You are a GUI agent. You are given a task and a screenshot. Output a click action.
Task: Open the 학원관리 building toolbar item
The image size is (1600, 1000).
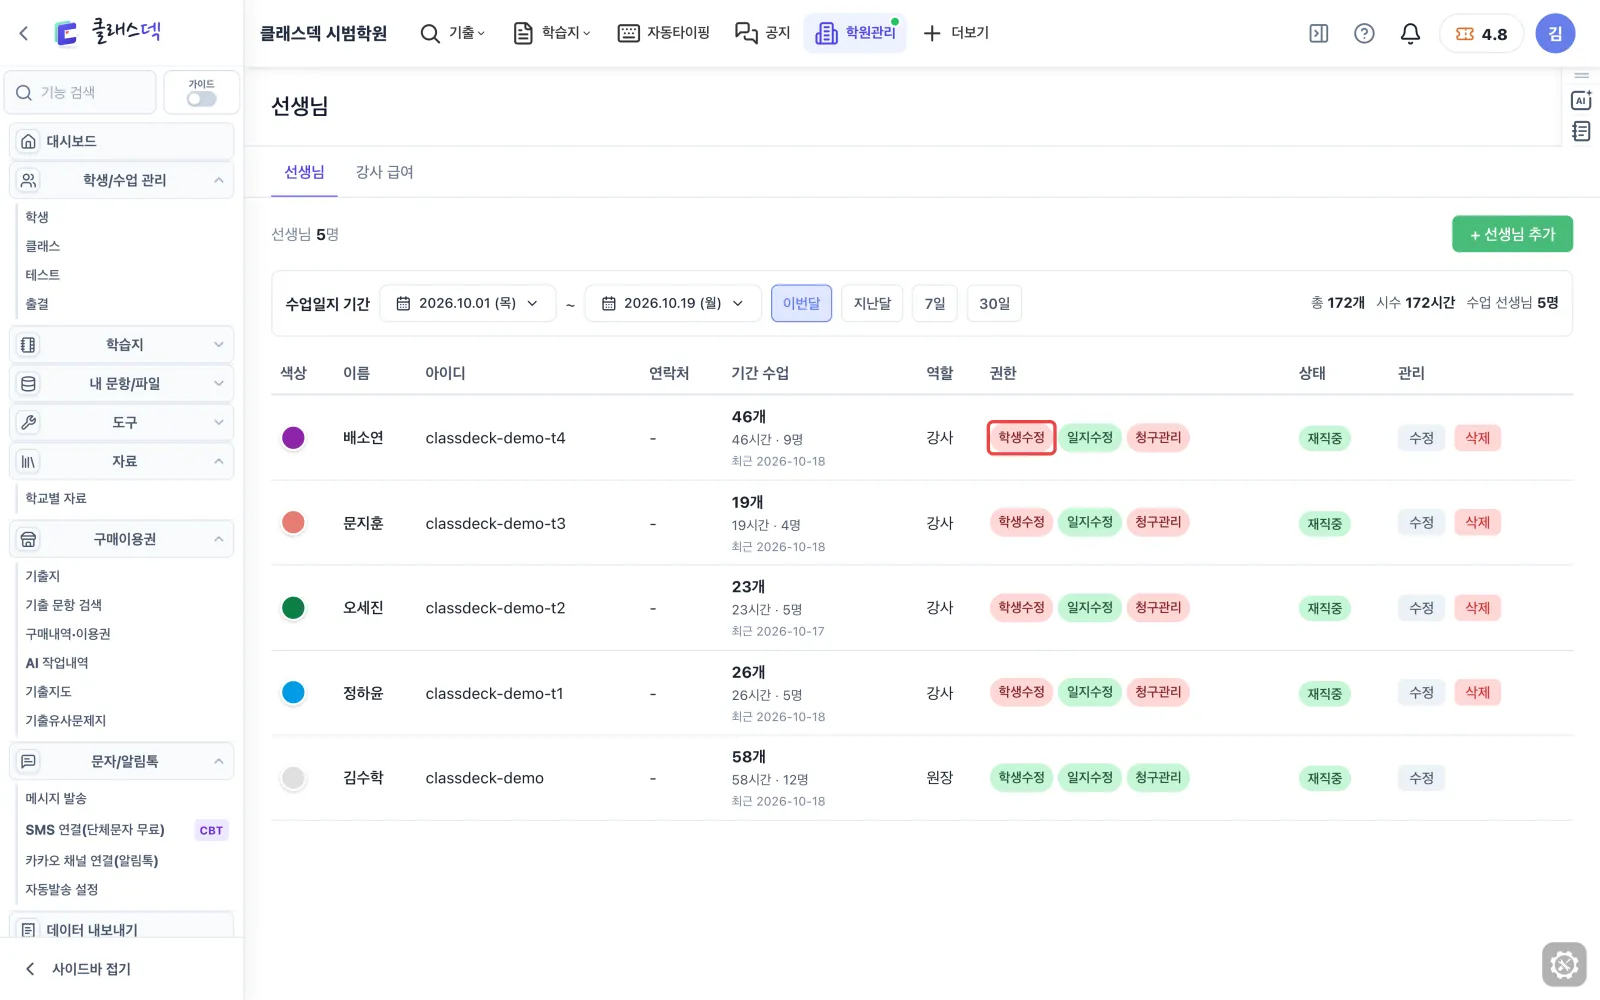[855, 33]
